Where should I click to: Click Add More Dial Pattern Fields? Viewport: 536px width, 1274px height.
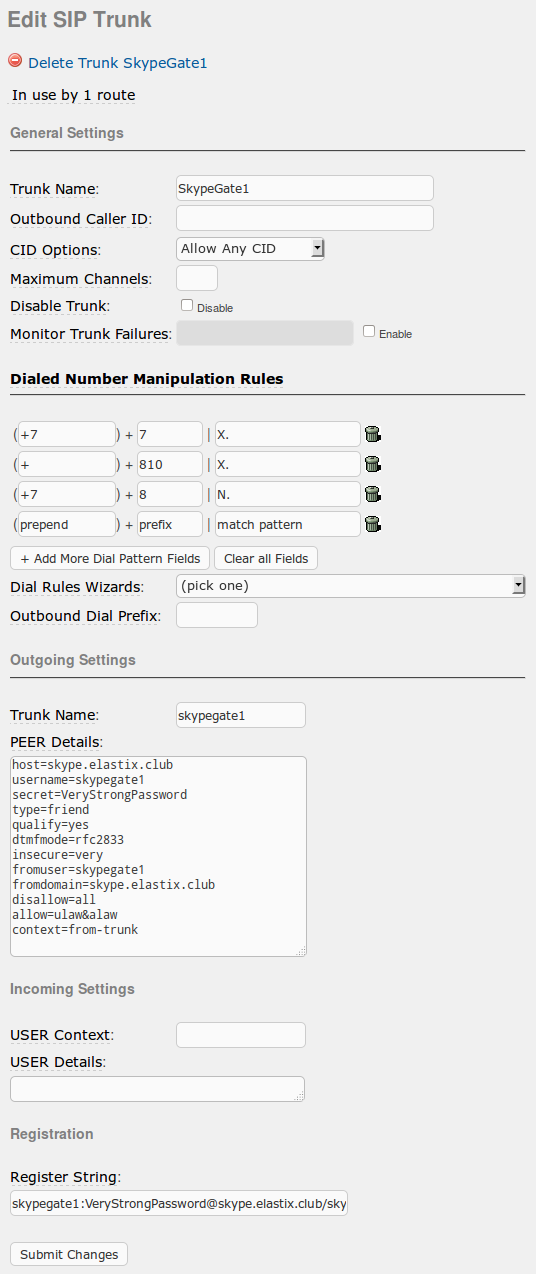tap(110, 558)
